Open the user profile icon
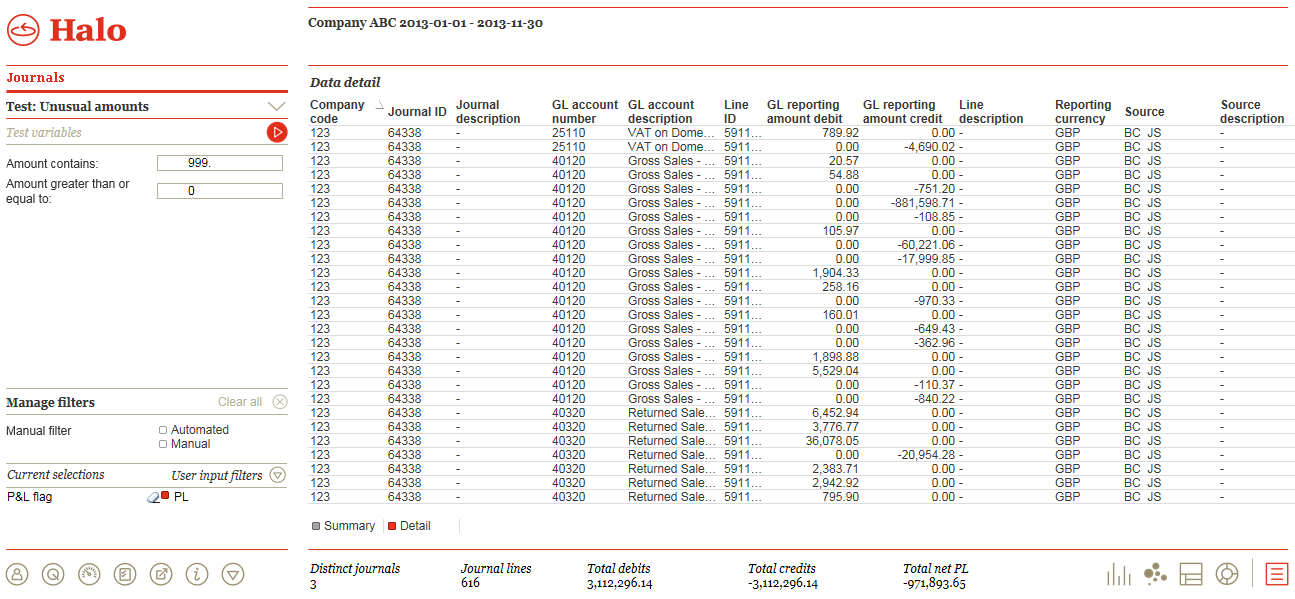The image size is (1295, 599). (17, 574)
